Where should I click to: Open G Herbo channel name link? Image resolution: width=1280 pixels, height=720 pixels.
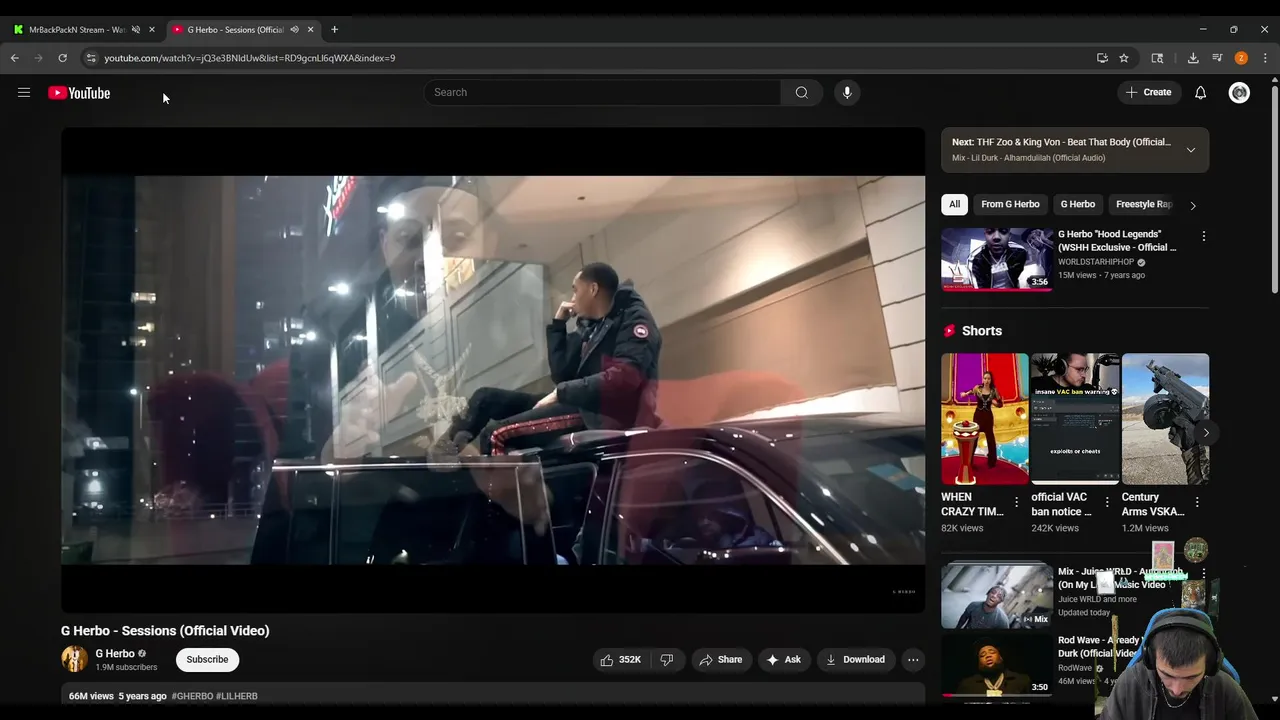[115, 654]
